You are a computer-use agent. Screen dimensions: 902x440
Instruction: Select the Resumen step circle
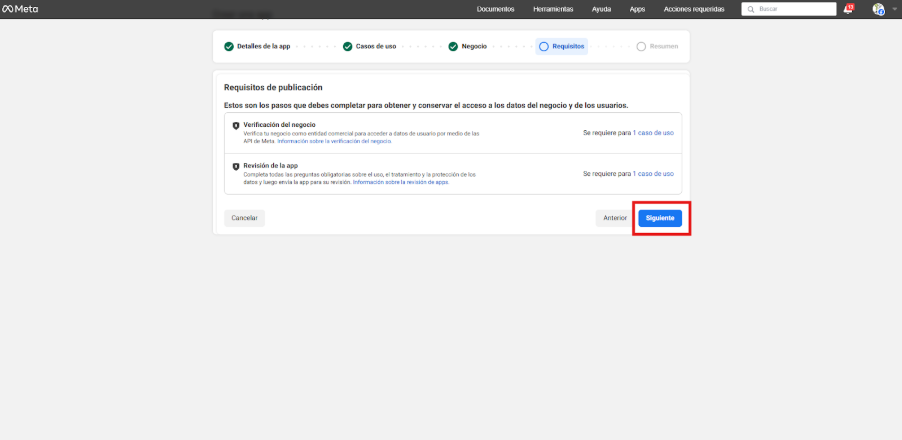[x=641, y=46]
